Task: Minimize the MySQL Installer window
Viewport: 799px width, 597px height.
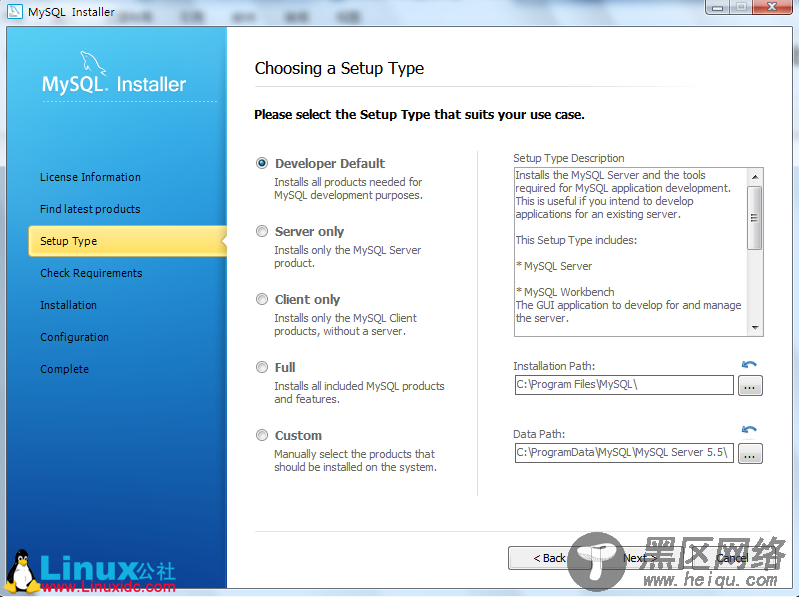Action: coord(718,7)
